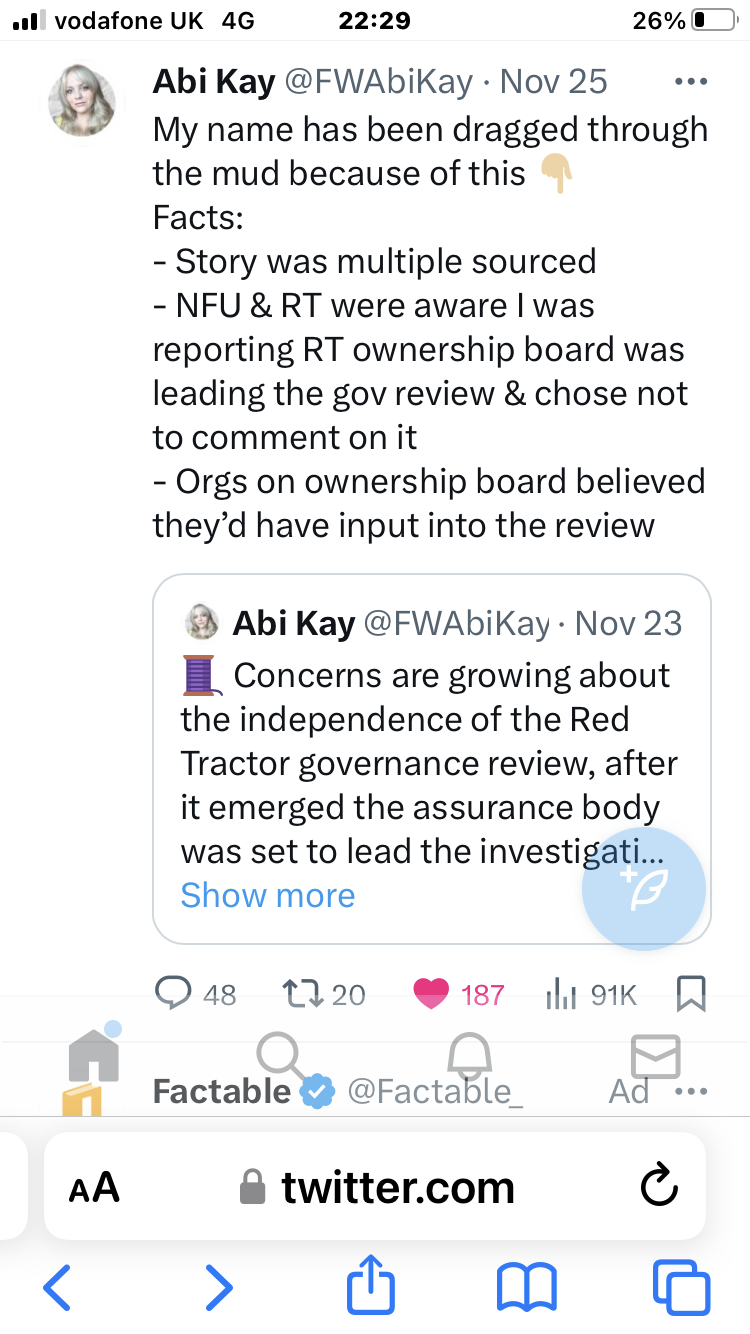The height and width of the screenshot is (1334, 750).
Task: Open the reply composer via the reply icon
Action: 175,994
